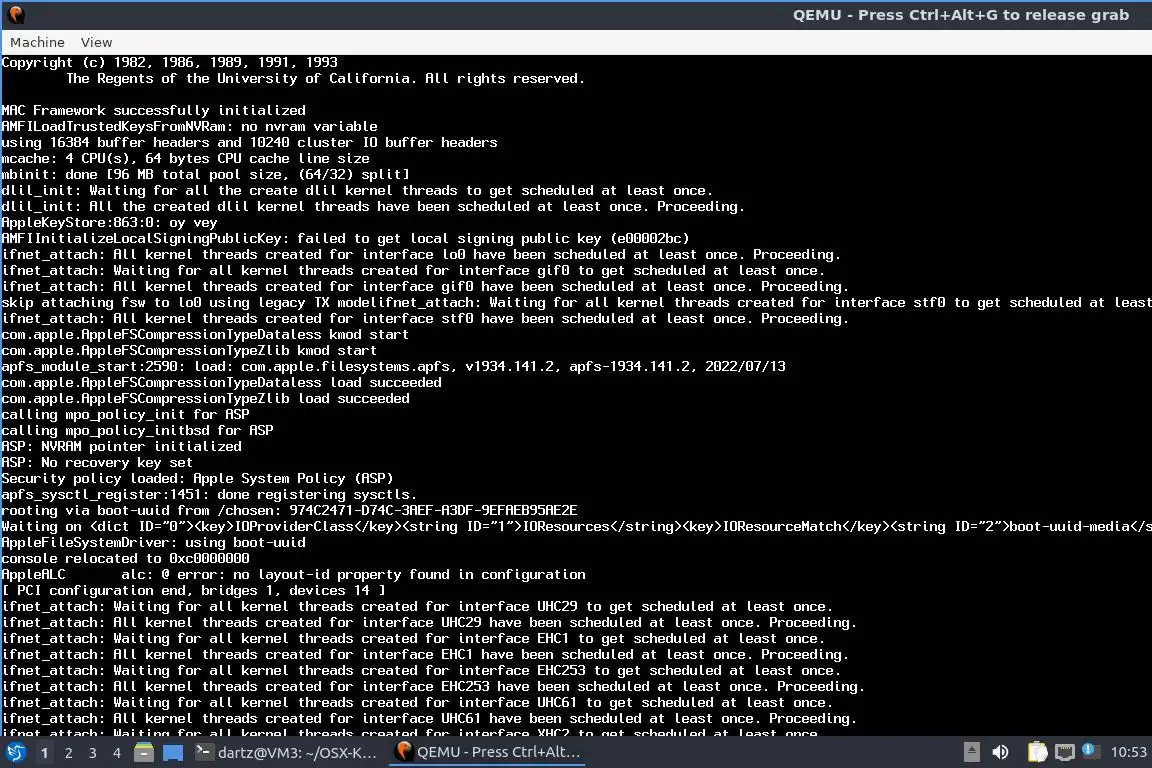The image size is (1152, 768).
Task: Switch to workspace 3
Action: point(93,753)
